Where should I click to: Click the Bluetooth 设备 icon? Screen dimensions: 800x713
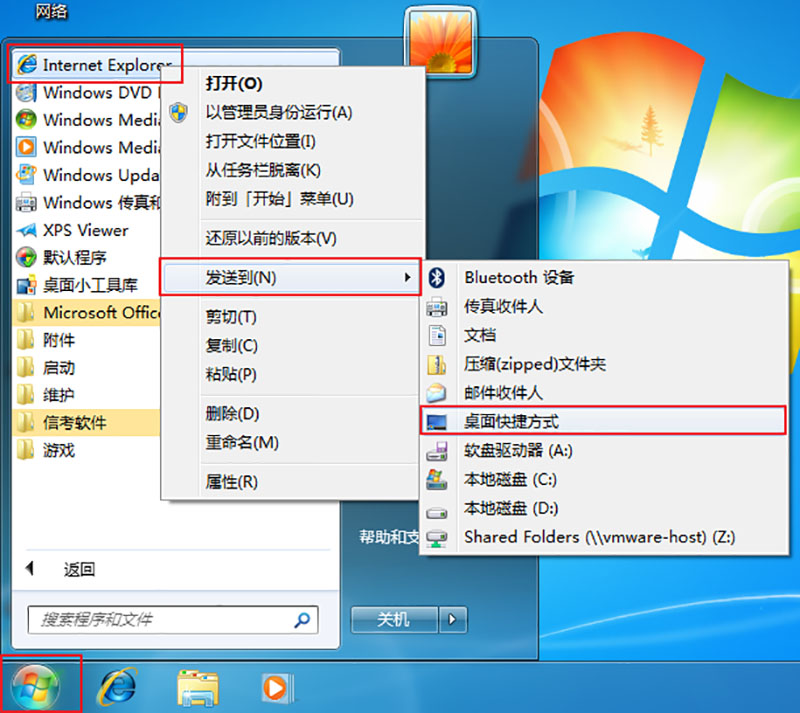point(436,278)
